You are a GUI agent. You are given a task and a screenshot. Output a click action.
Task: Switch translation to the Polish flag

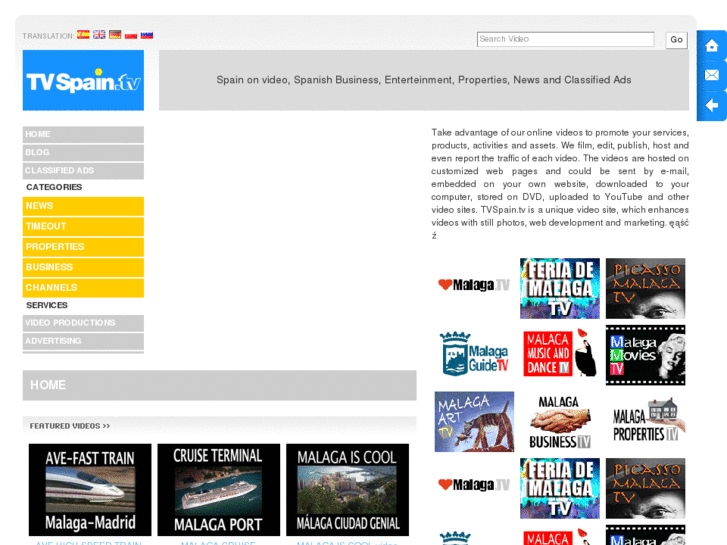click(x=131, y=35)
